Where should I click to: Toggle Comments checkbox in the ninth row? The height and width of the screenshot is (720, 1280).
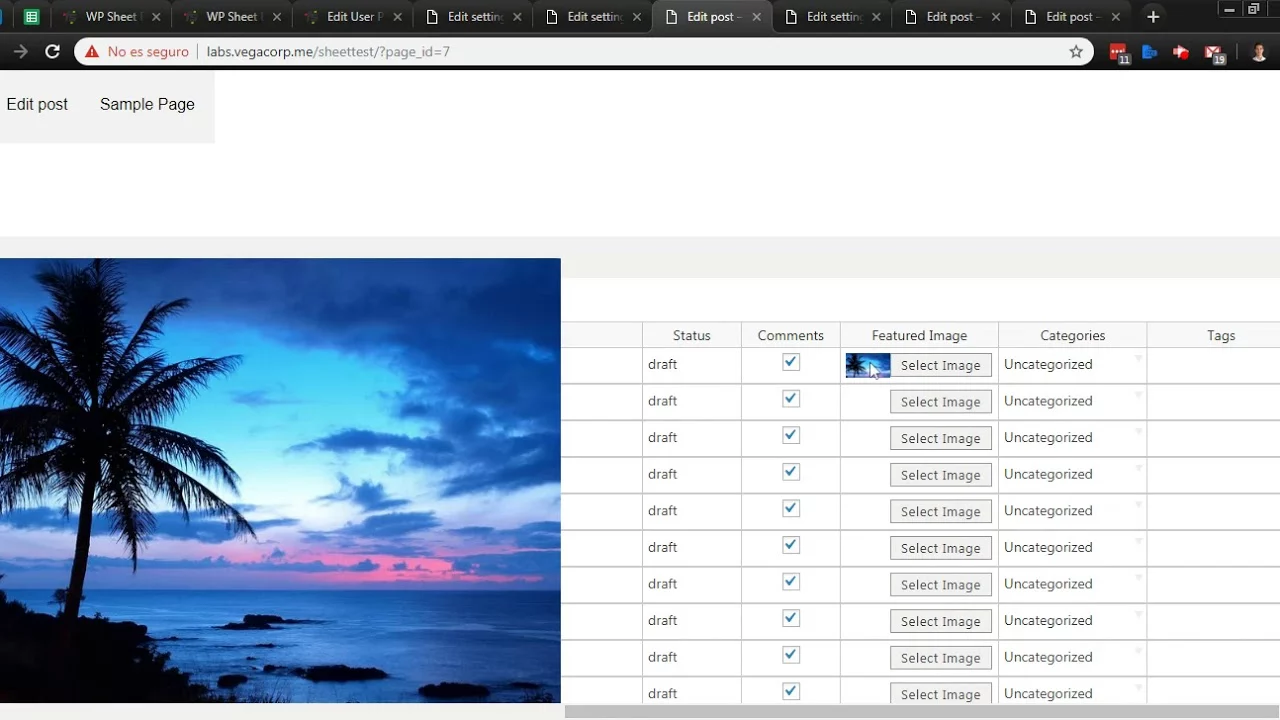791,655
